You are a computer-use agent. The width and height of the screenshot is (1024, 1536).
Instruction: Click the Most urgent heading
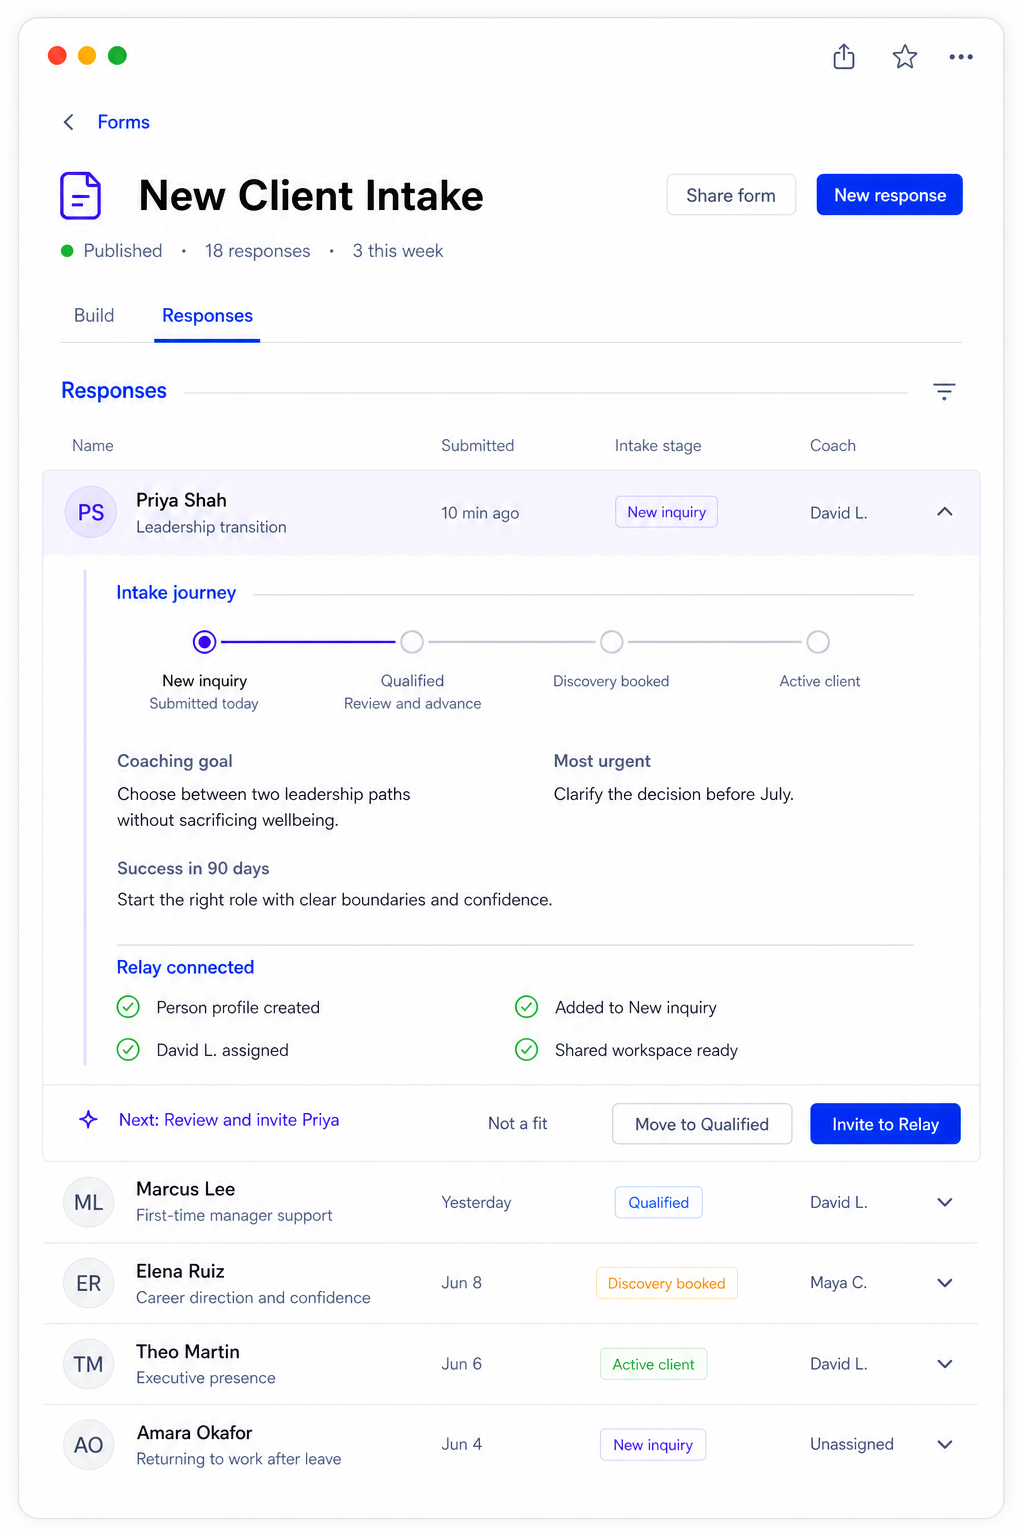click(x=602, y=761)
